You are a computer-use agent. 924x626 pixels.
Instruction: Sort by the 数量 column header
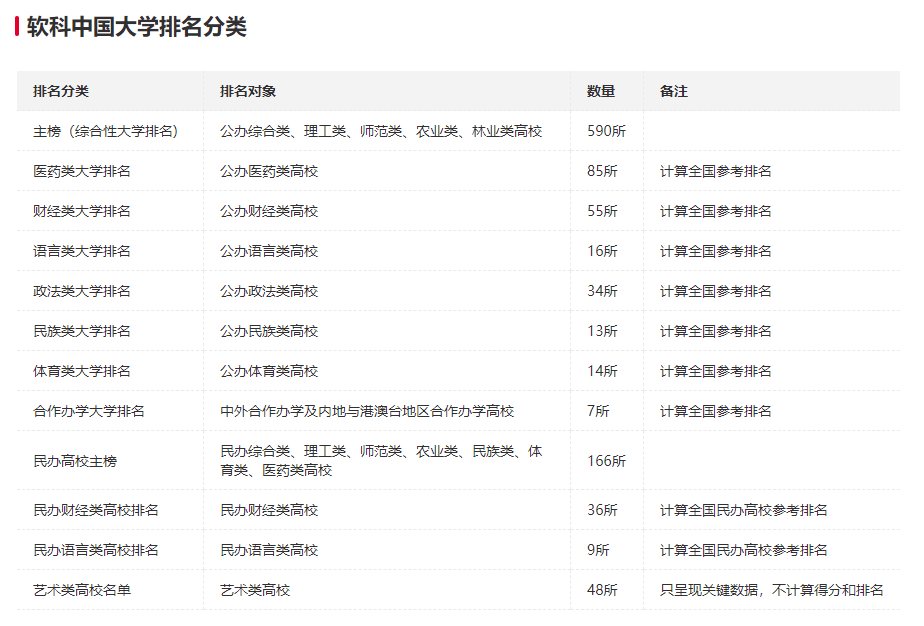click(x=600, y=90)
